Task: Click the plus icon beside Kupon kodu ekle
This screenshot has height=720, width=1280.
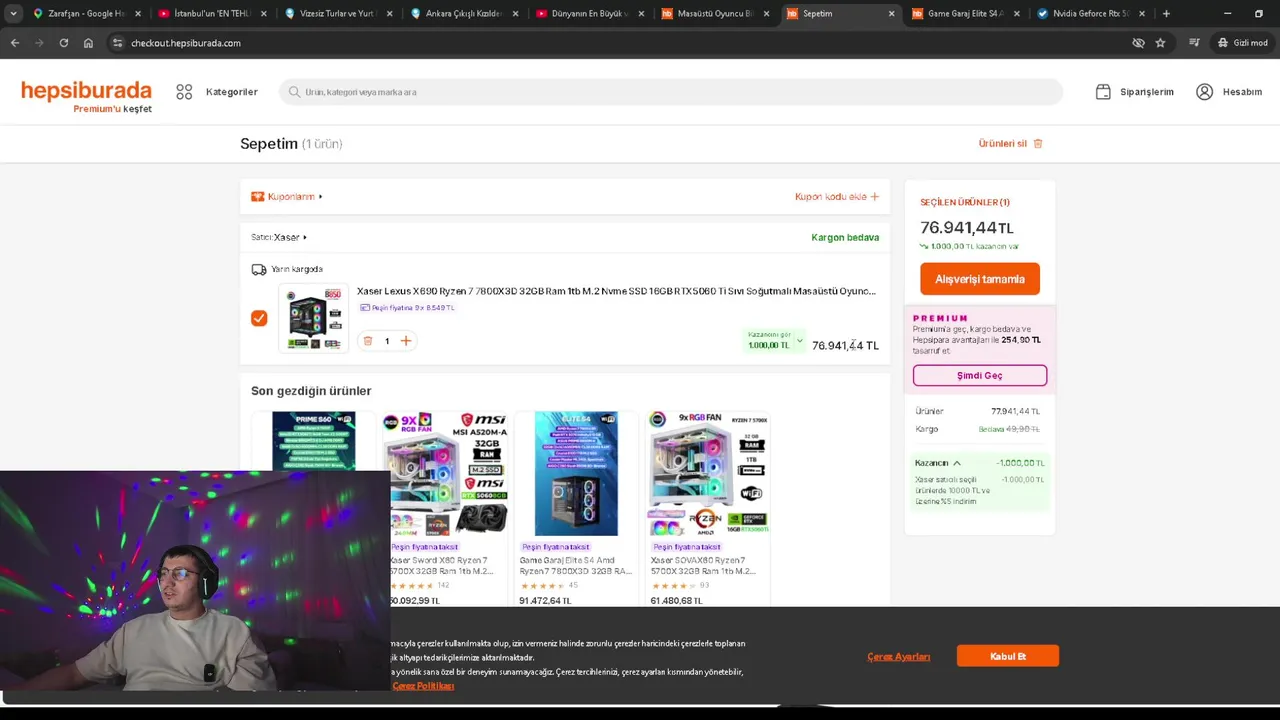Action: click(874, 197)
